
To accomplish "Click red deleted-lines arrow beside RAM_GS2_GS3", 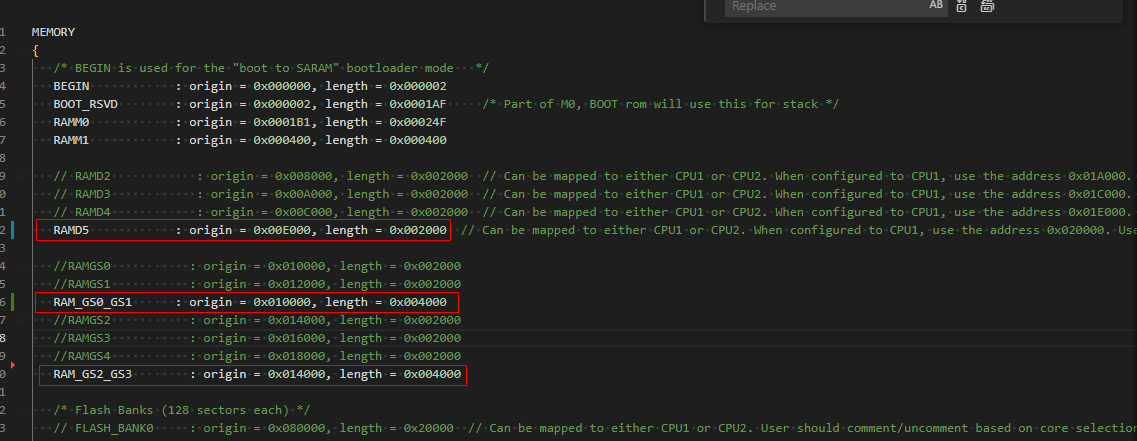I will click(x=12, y=365).
